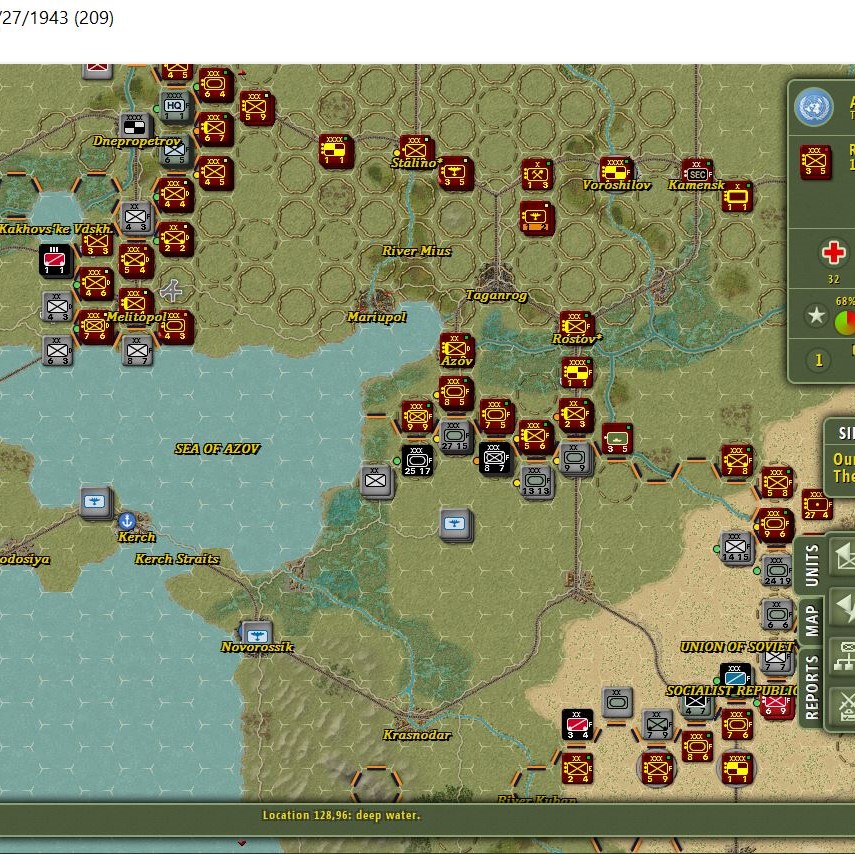The height and width of the screenshot is (854, 855).
Task: Click the circled number 1 icon
Action: (x=818, y=360)
